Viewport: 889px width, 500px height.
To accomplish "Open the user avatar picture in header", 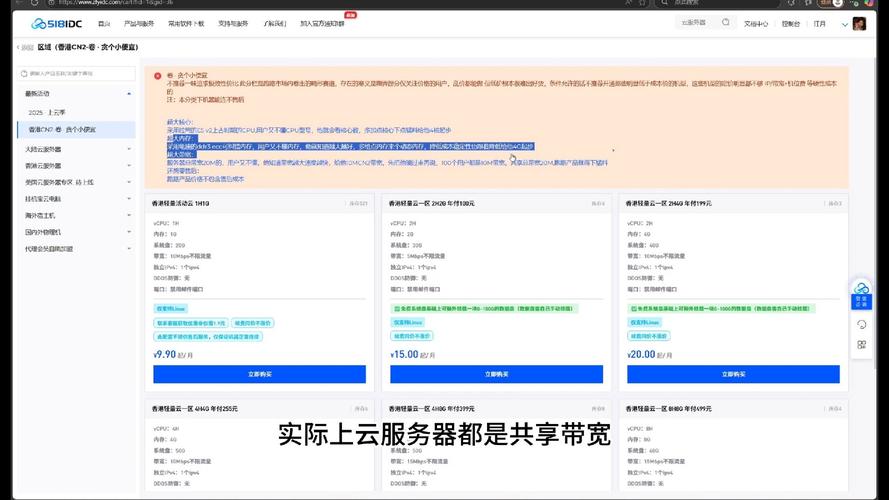I will (859, 24).
